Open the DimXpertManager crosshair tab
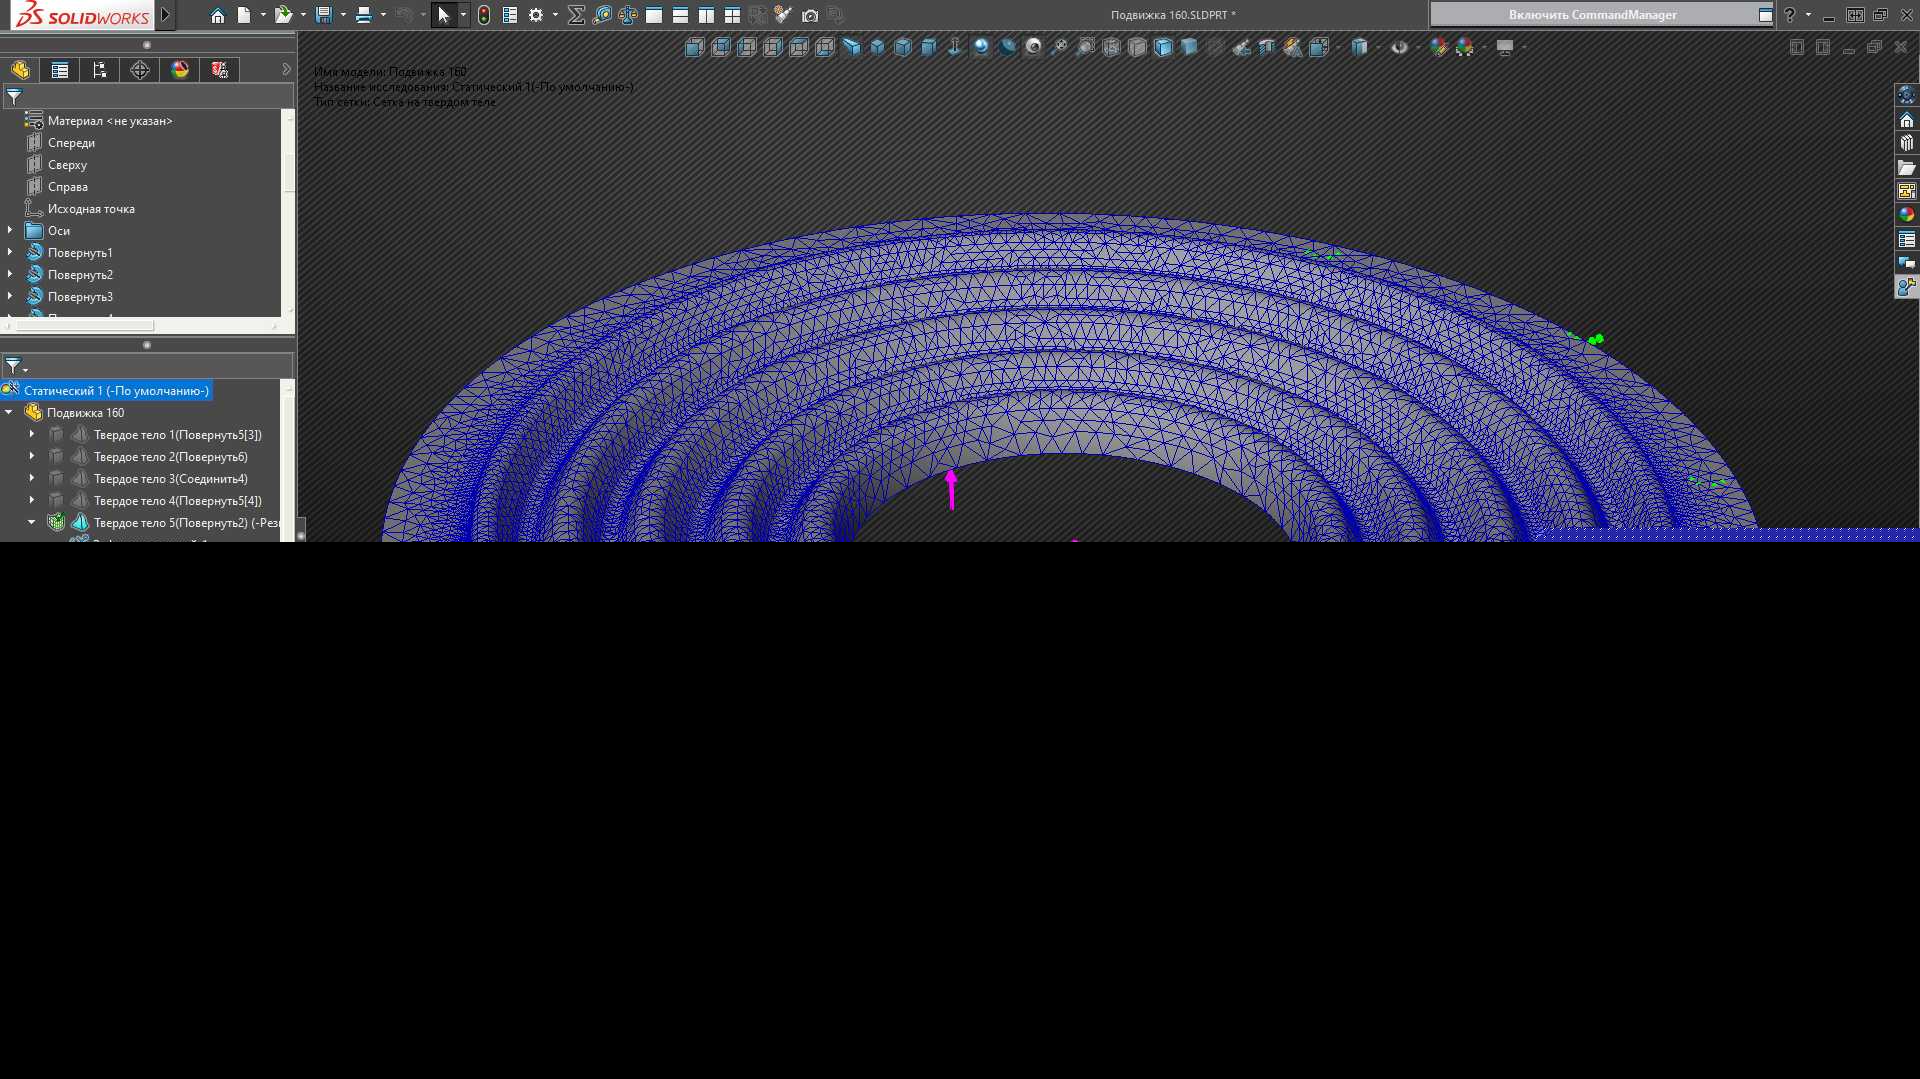Image resolution: width=1920 pixels, height=1079 pixels. pyautogui.click(x=140, y=69)
